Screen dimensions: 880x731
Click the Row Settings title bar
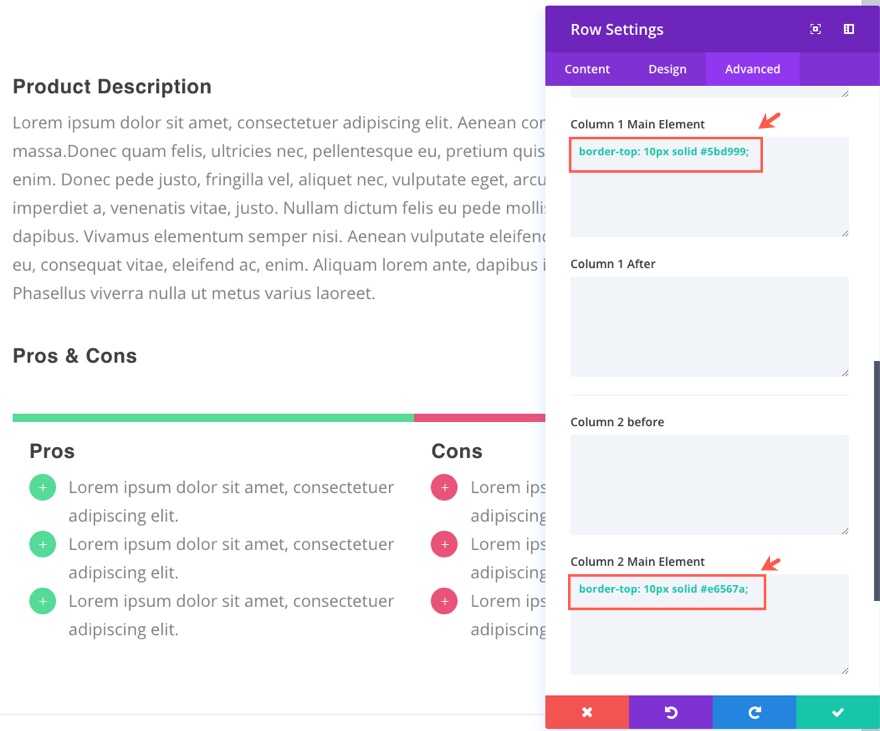pos(680,30)
